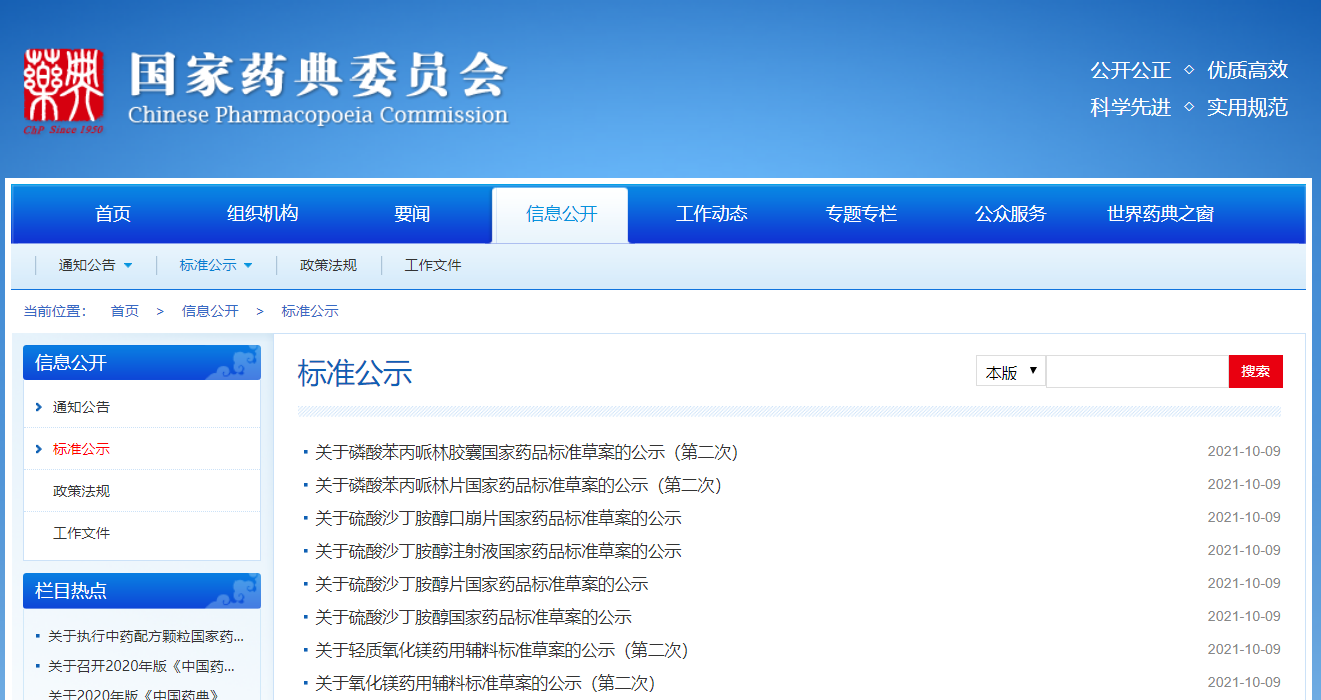Open the 首页 main navigation tab

[113, 214]
